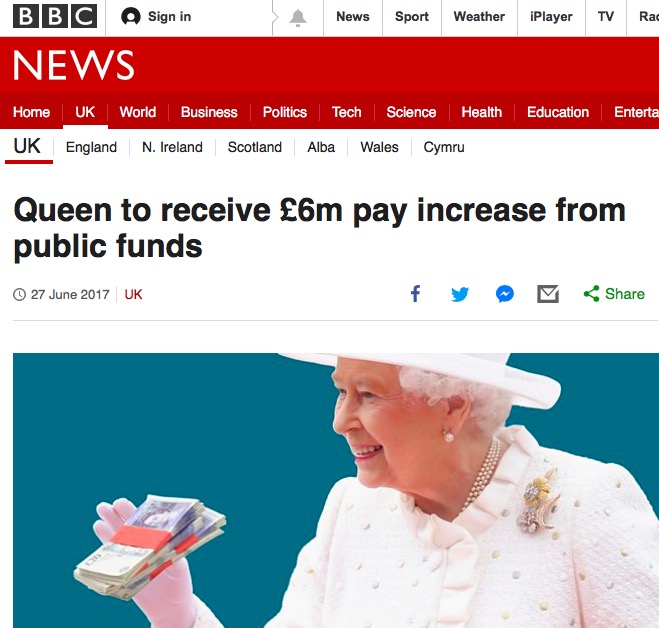Select the Scotland sub-section
Viewport: 659px width, 628px height.
pyautogui.click(x=255, y=147)
